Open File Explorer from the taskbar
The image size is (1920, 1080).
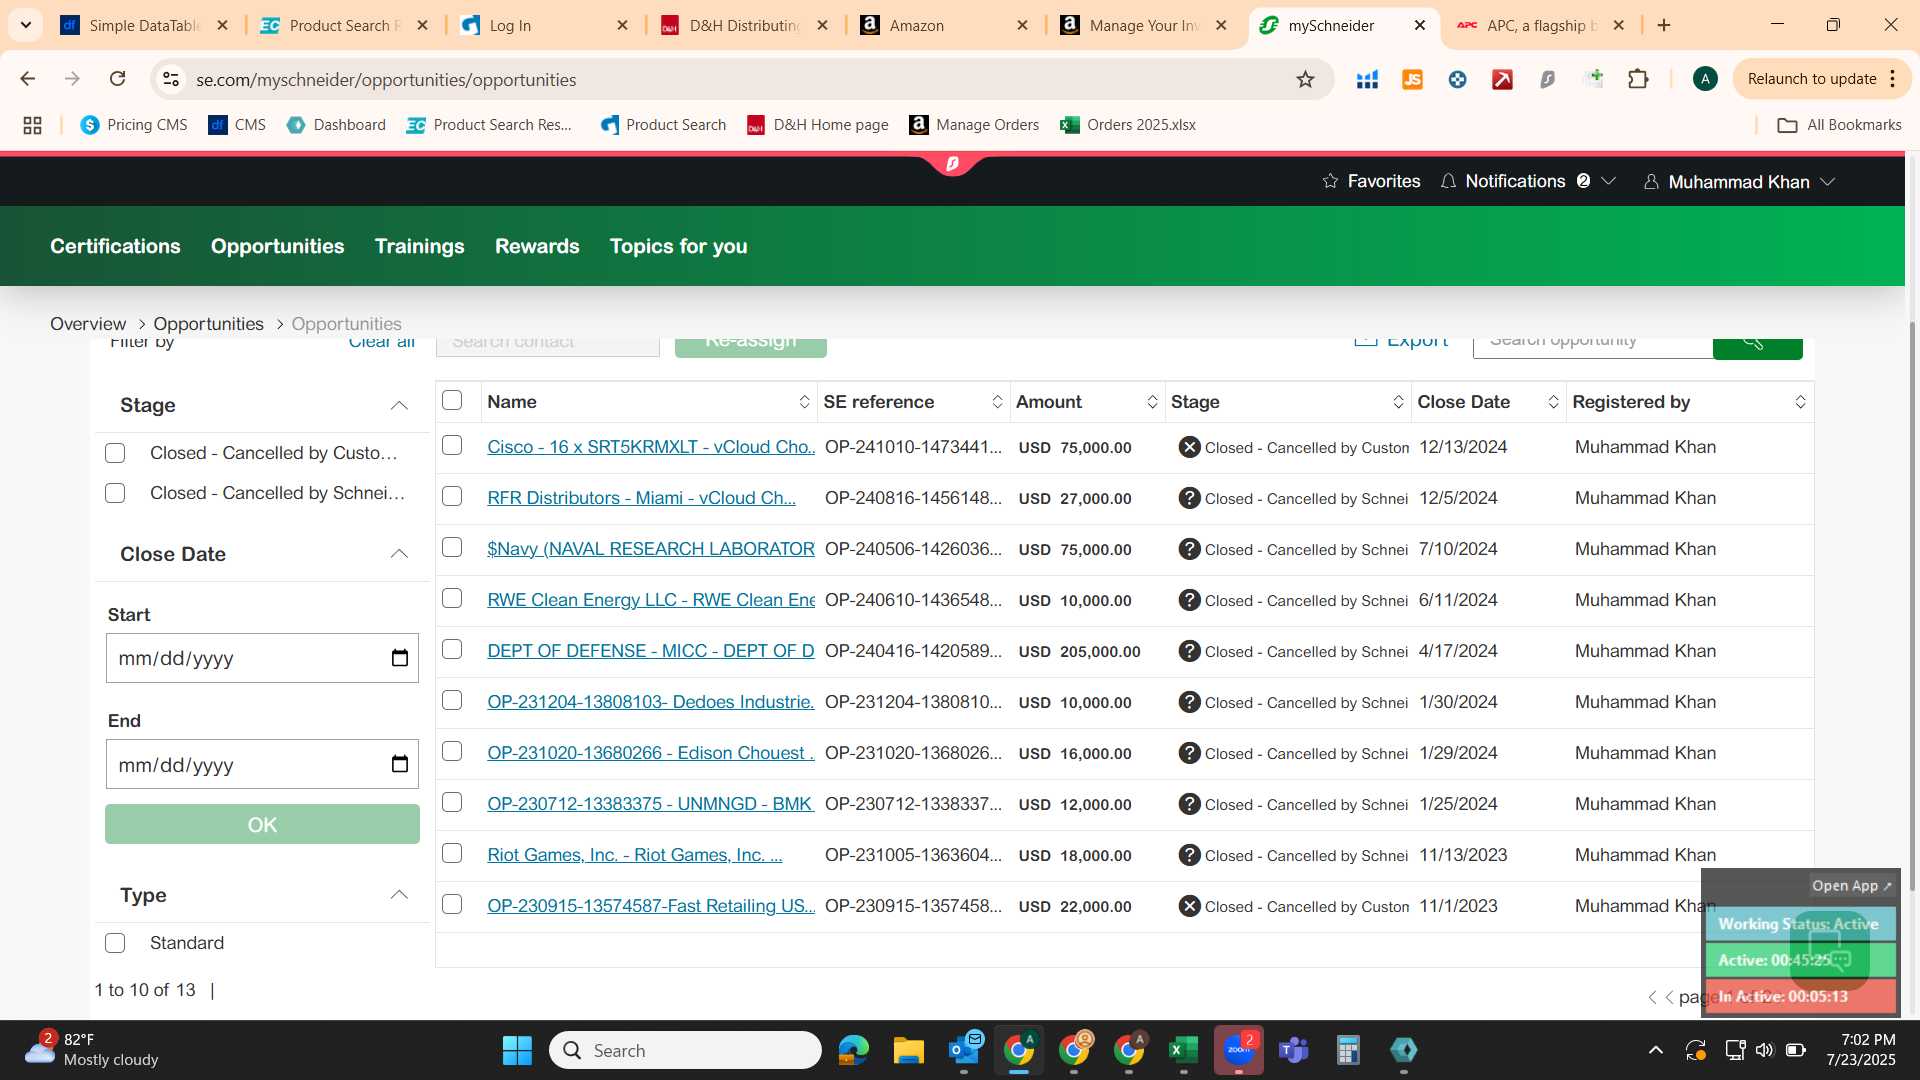point(908,1050)
